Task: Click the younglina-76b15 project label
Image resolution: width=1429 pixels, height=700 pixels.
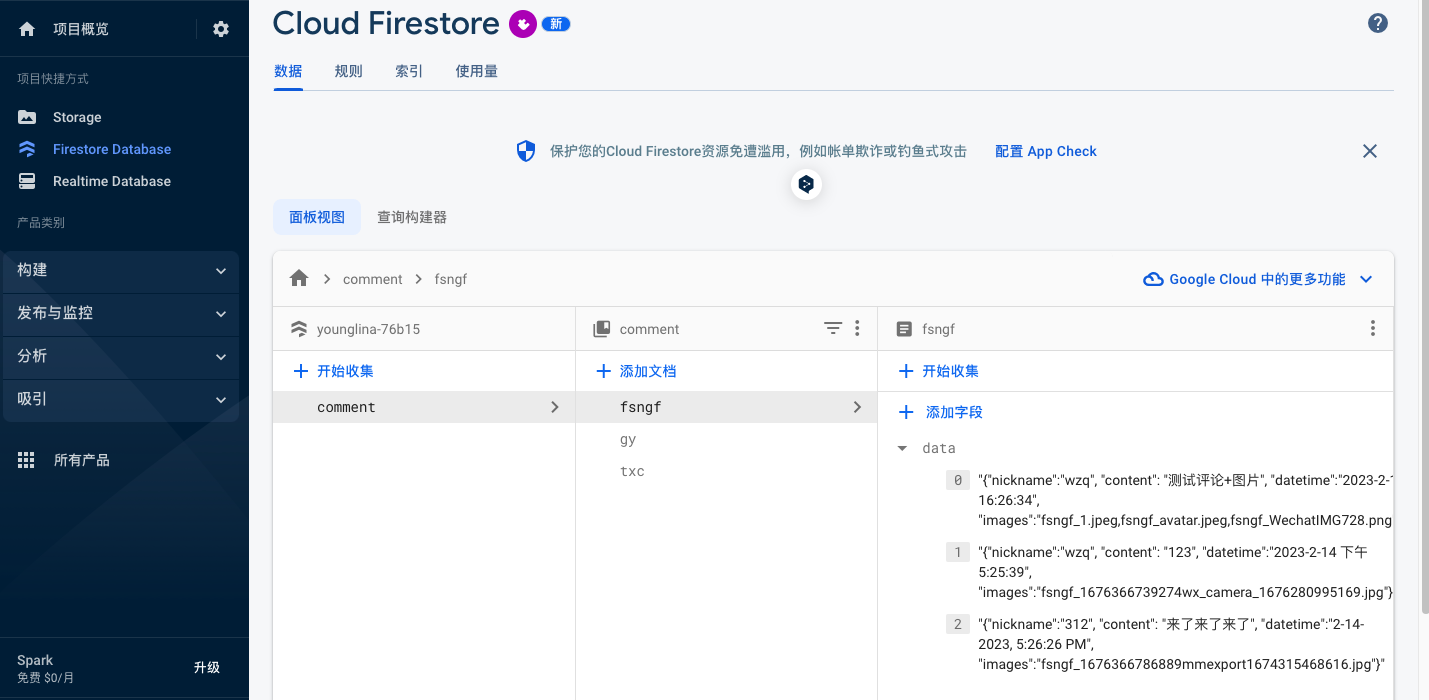Action: click(368, 329)
